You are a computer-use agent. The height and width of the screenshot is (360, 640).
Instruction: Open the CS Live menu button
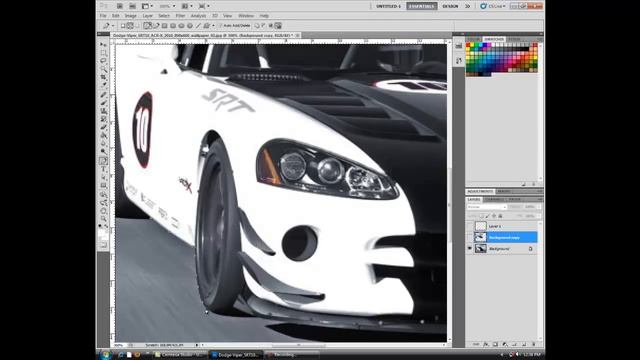pos(493,6)
